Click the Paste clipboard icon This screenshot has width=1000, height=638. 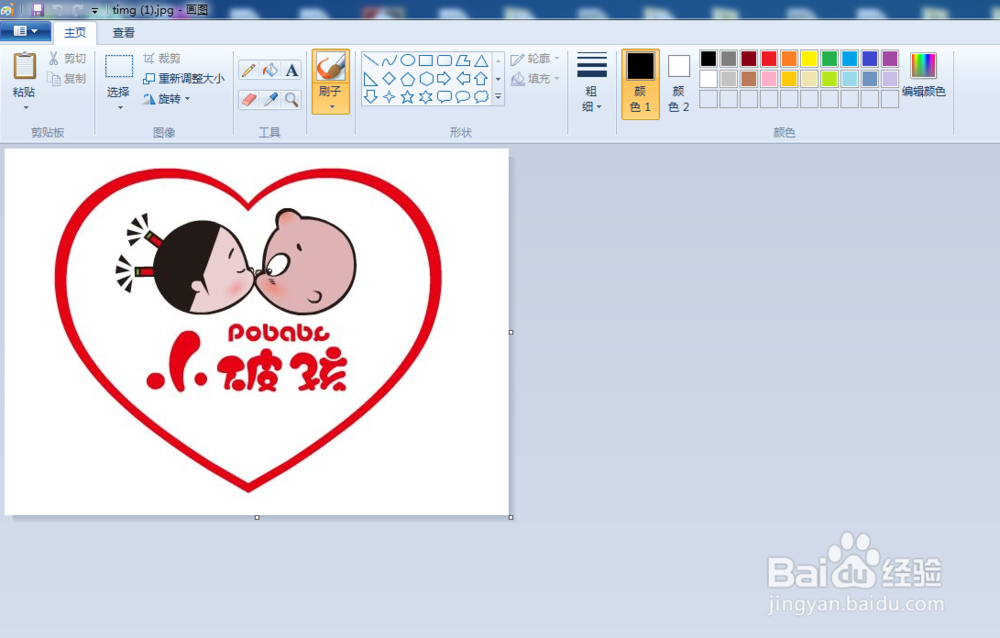pos(24,66)
